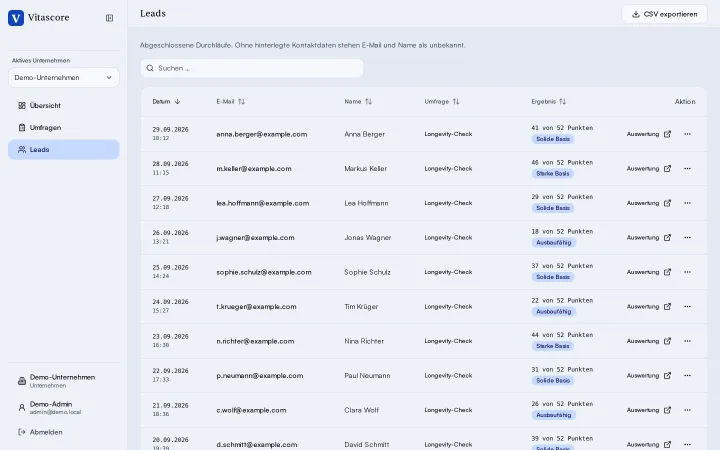Sort table by Datum column

click(x=166, y=101)
